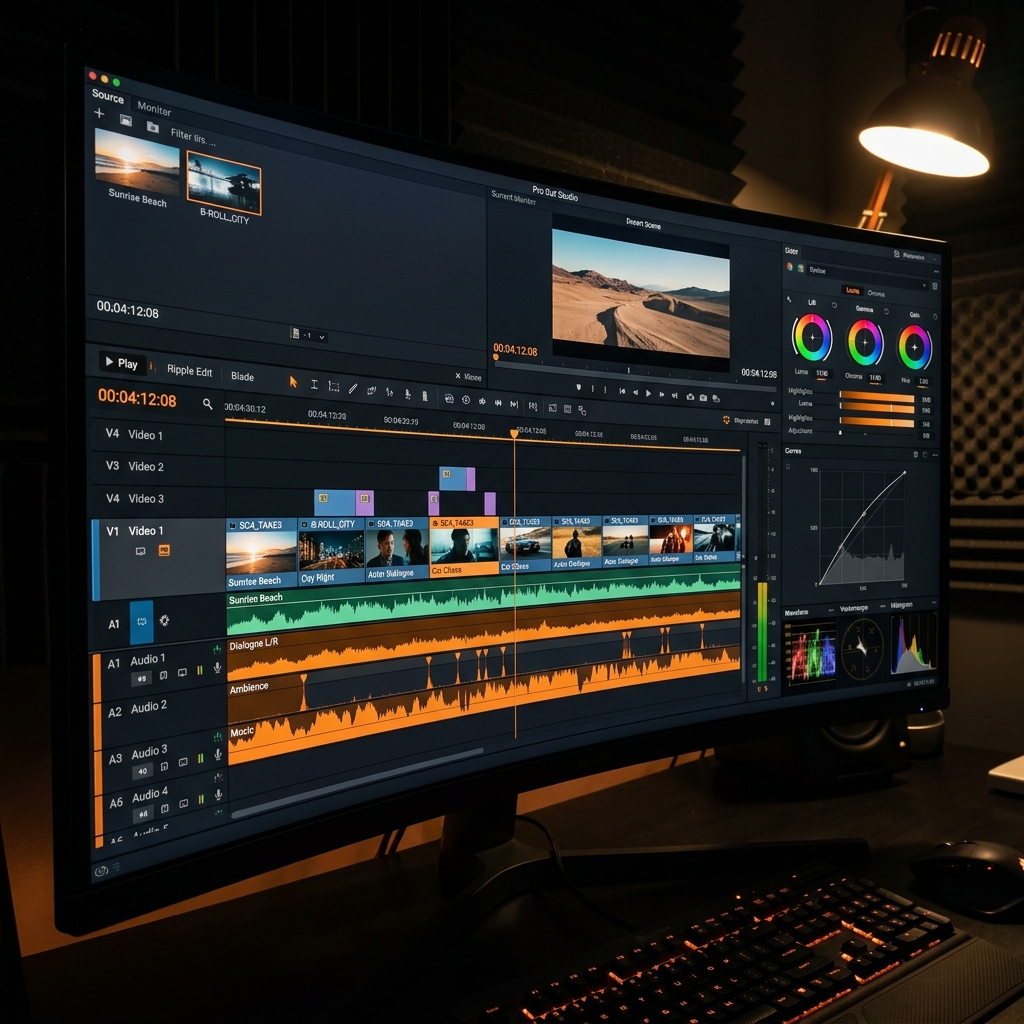Adjust the Lift color wheel
This screenshot has width=1024, height=1024.
812,338
